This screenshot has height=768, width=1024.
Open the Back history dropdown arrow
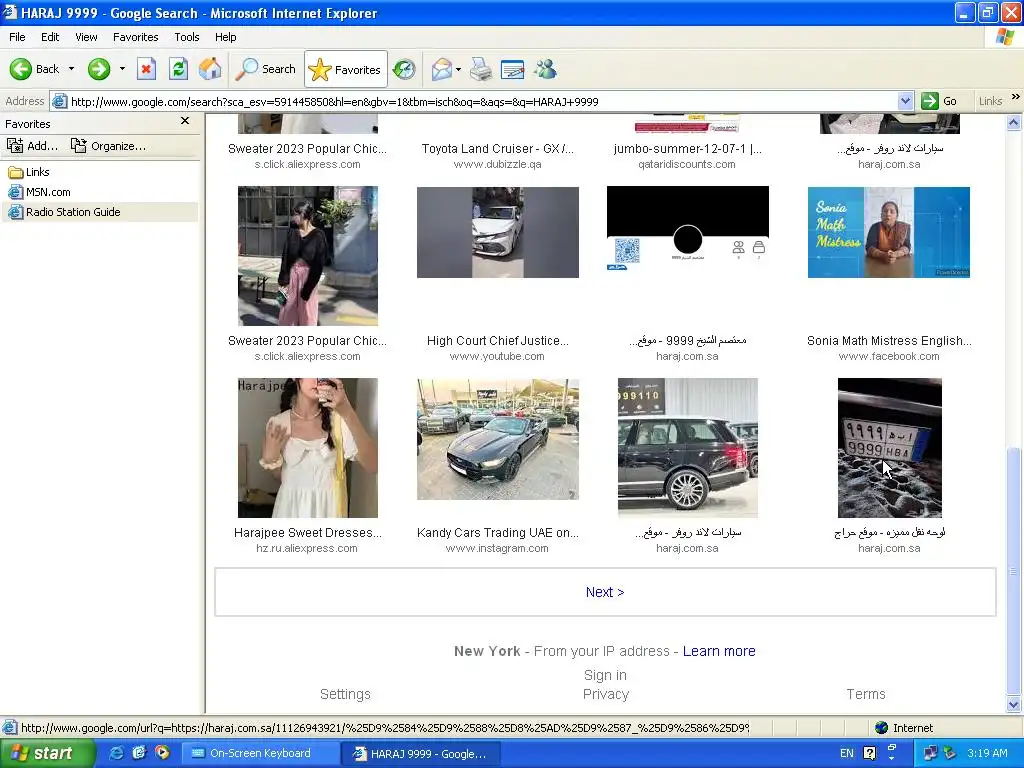71,69
